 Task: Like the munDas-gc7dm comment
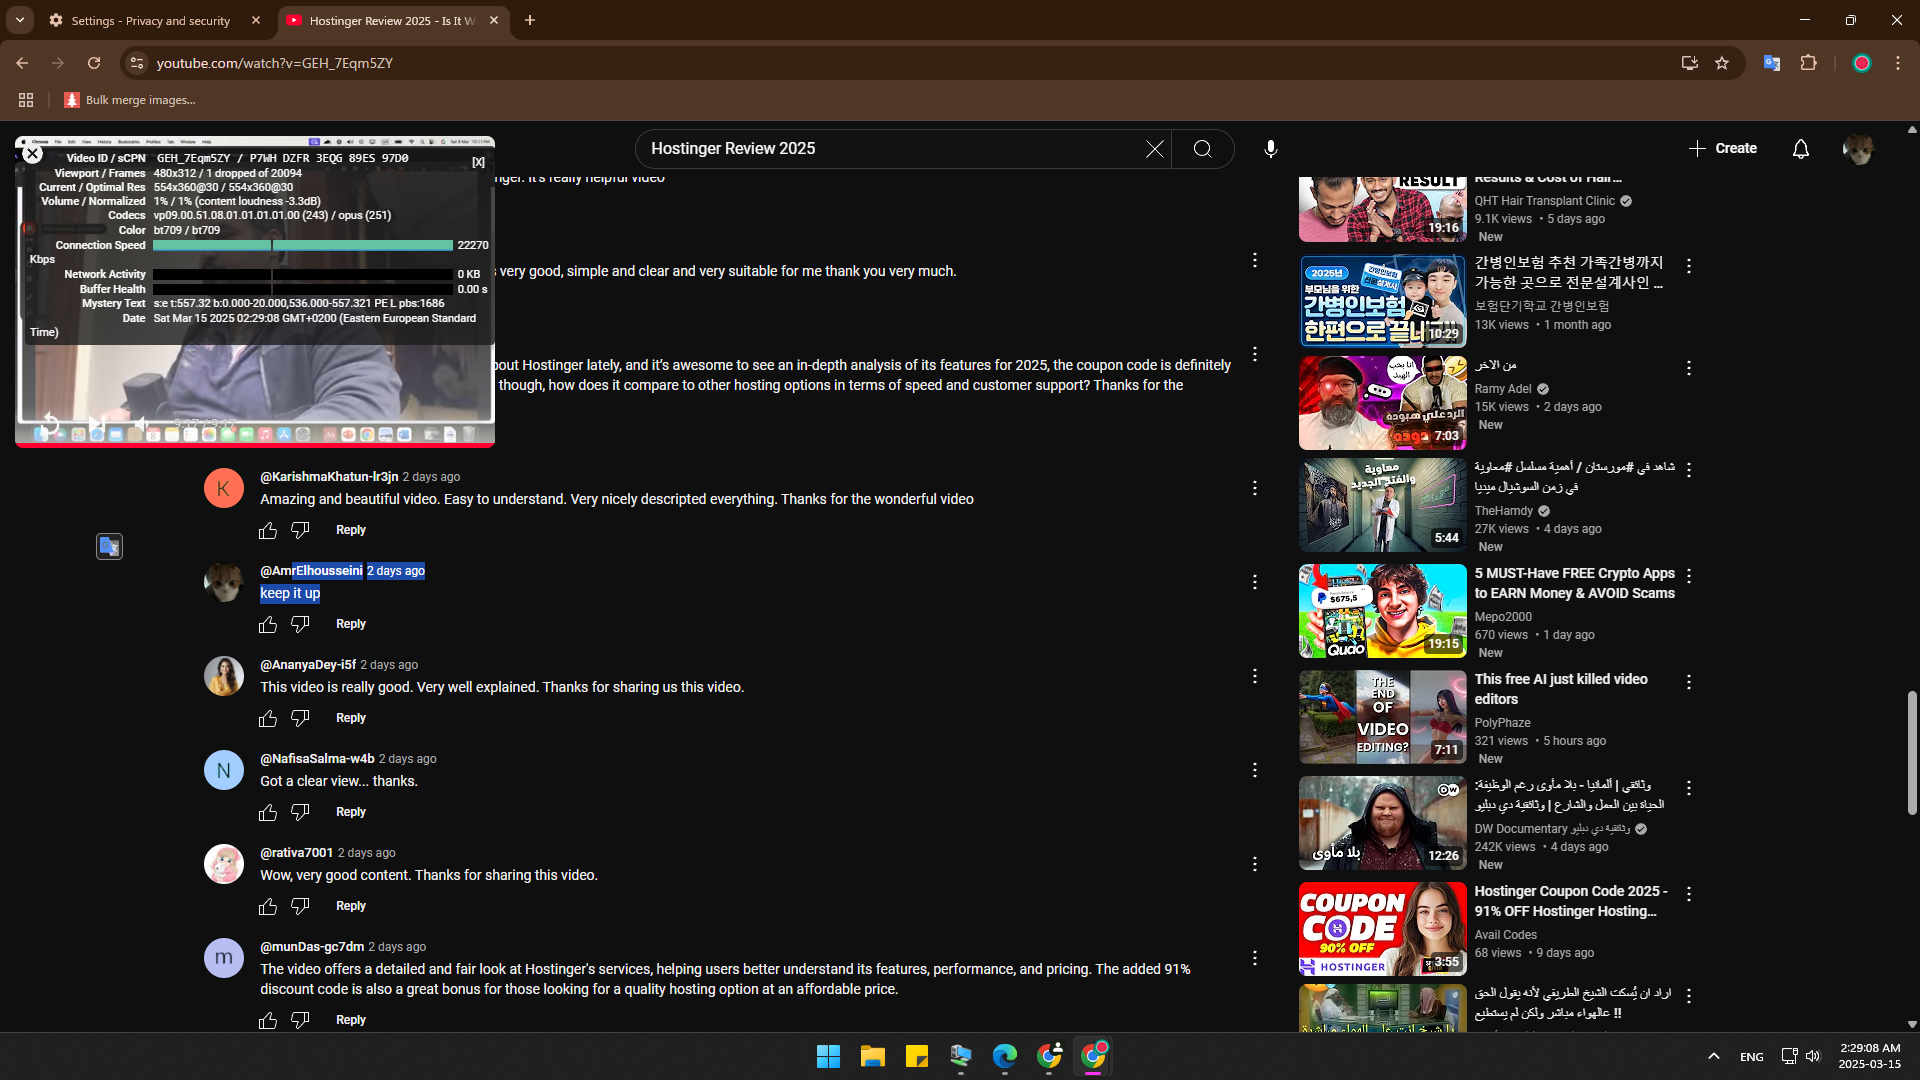[x=268, y=1020]
